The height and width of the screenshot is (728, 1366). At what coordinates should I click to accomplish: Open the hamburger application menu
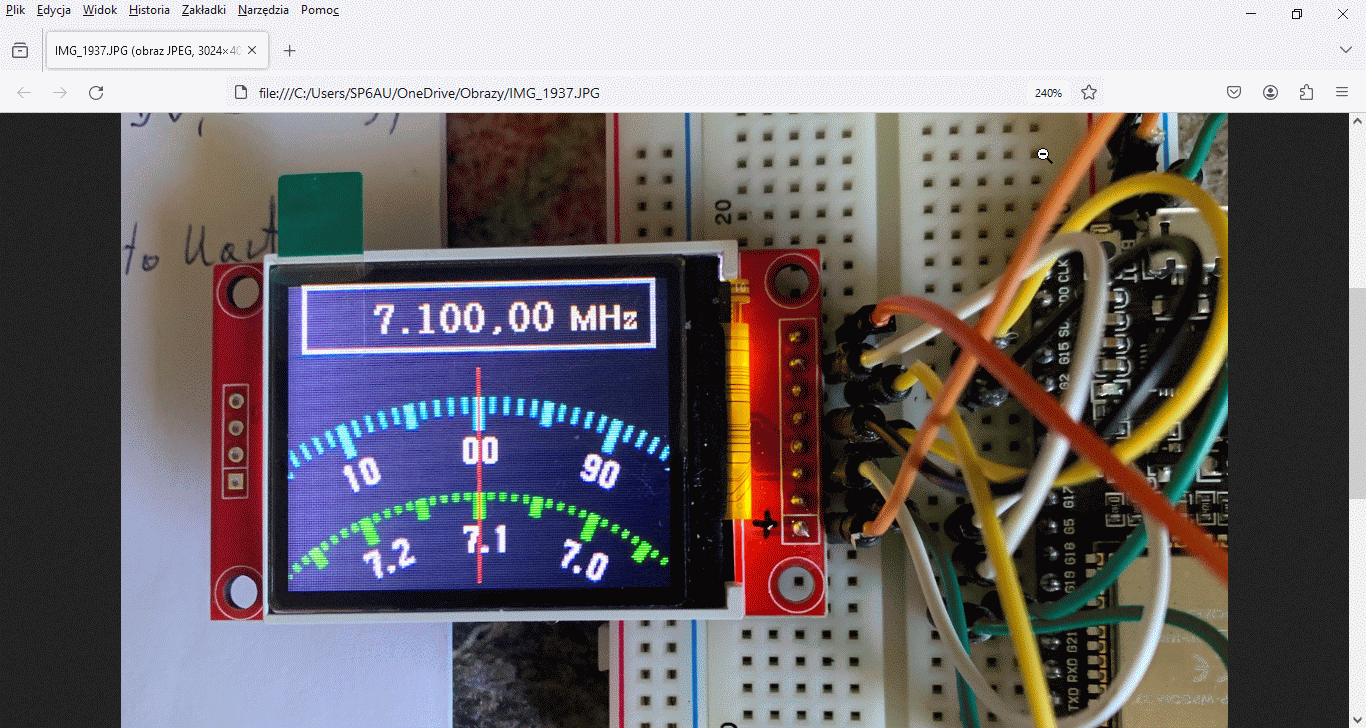click(1342, 93)
